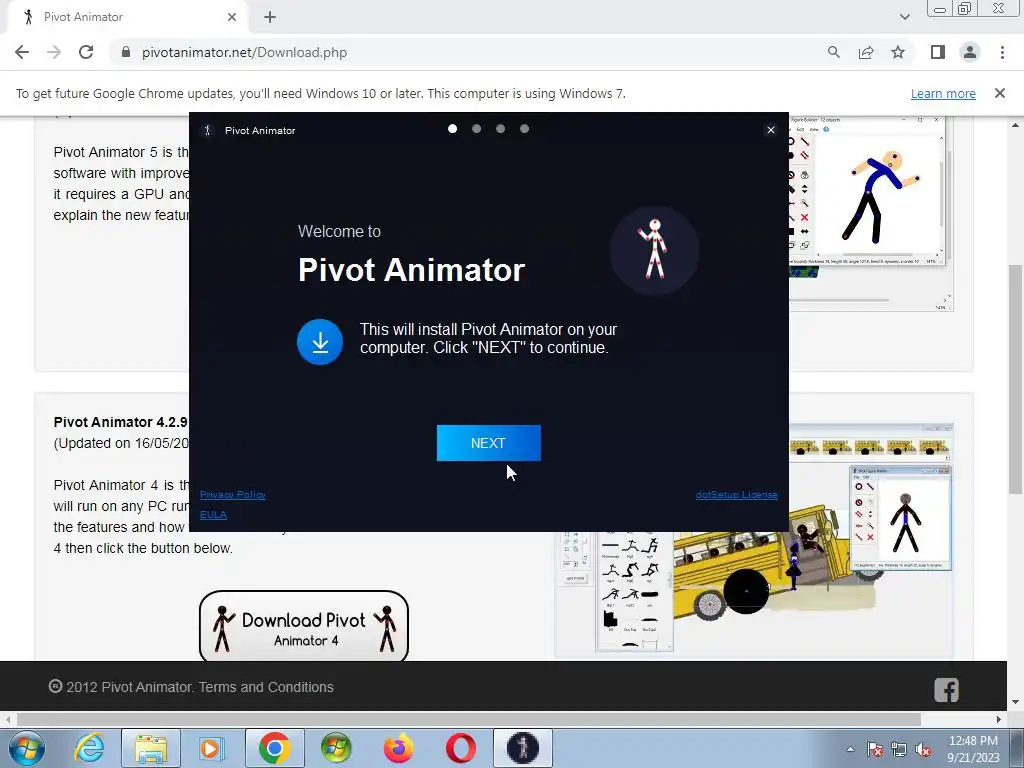Close the Pivot Animator browser tab
This screenshot has height=768, width=1024.
point(232,17)
